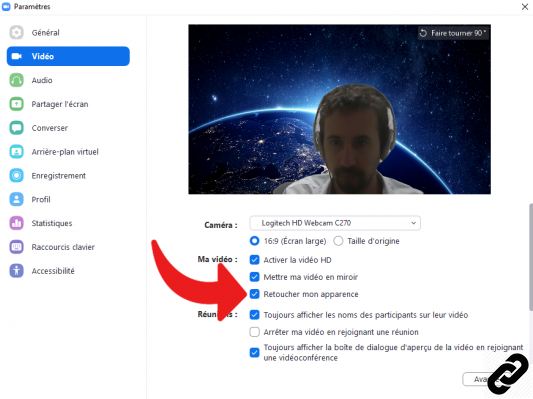533x399 pixels.
Task: Click the Statistiques bar chart icon
Action: [x=16, y=223]
